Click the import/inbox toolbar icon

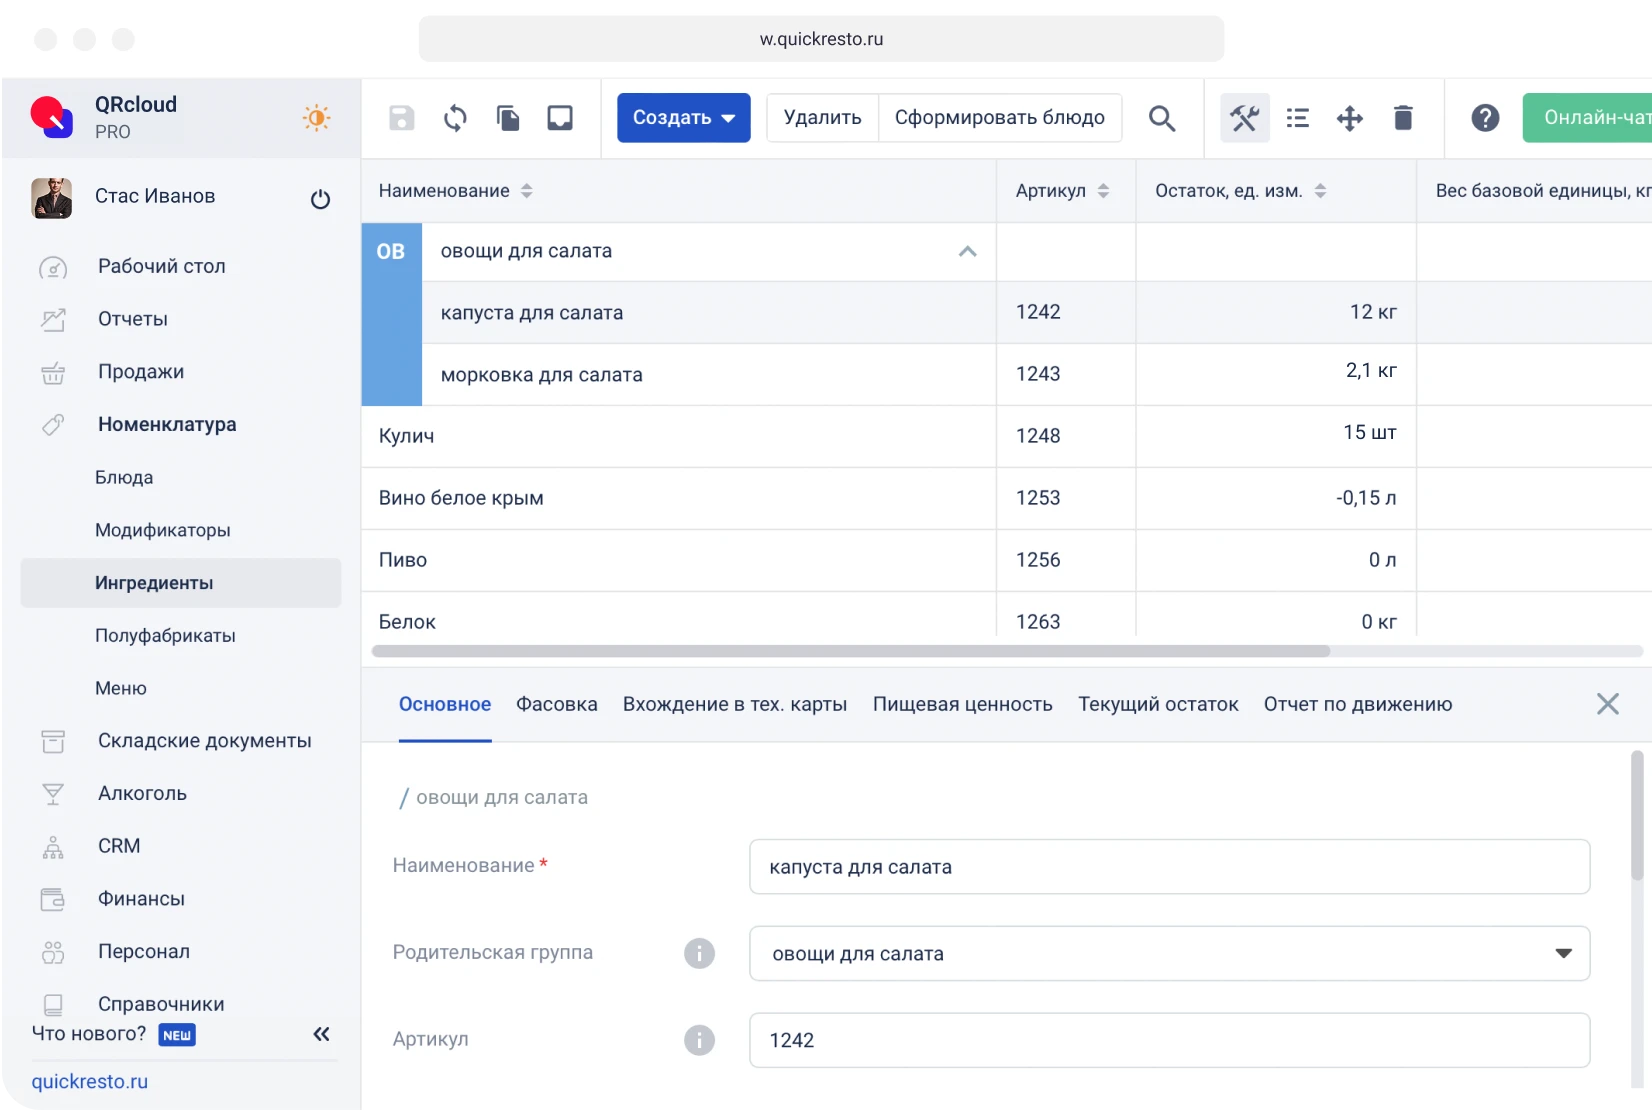(x=560, y=117)
